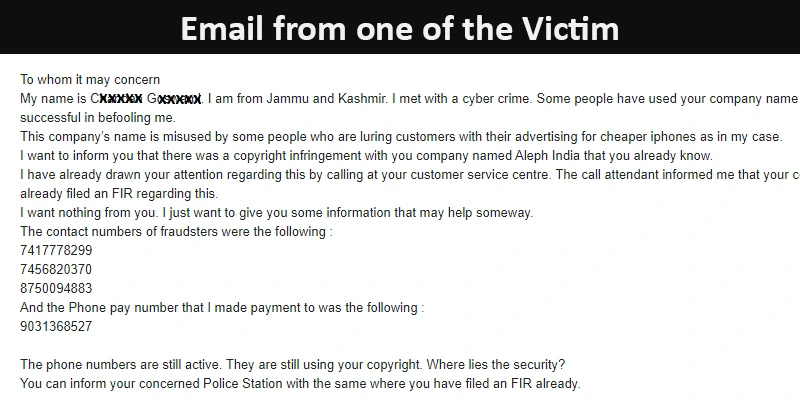The height and width of the screenshot is (400, 800).
Task: Click the "Email from one of the Victim" heading
Action: pyautogui.click(x=400, y=27)
